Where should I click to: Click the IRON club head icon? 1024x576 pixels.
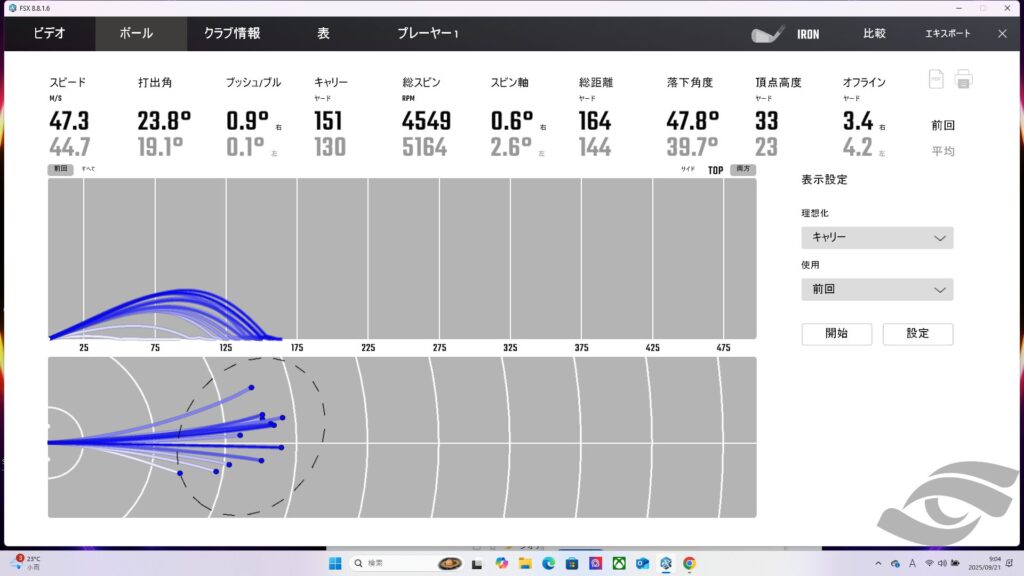point(768,34)
